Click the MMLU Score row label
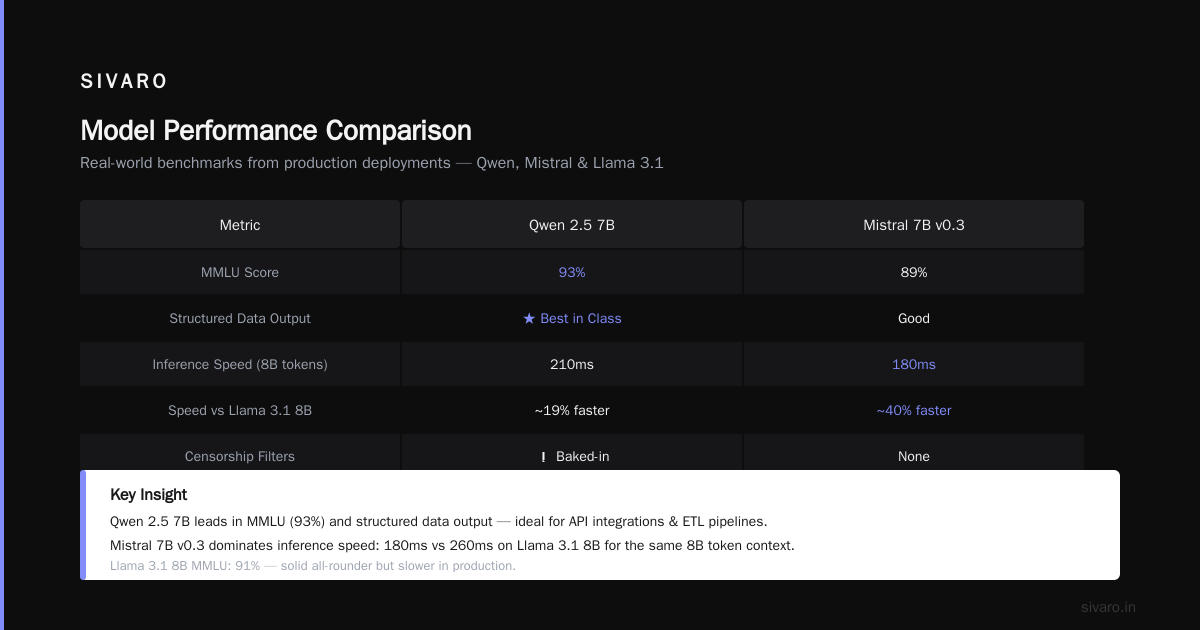 pos(240,272)
